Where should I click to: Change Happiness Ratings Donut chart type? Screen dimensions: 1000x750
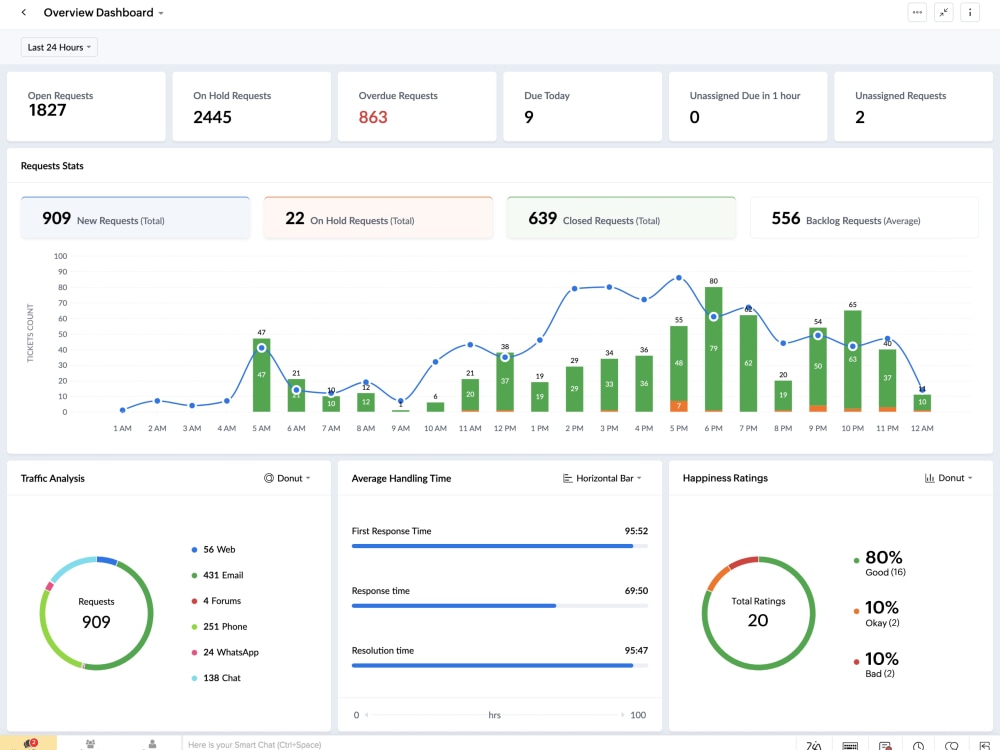948,478
